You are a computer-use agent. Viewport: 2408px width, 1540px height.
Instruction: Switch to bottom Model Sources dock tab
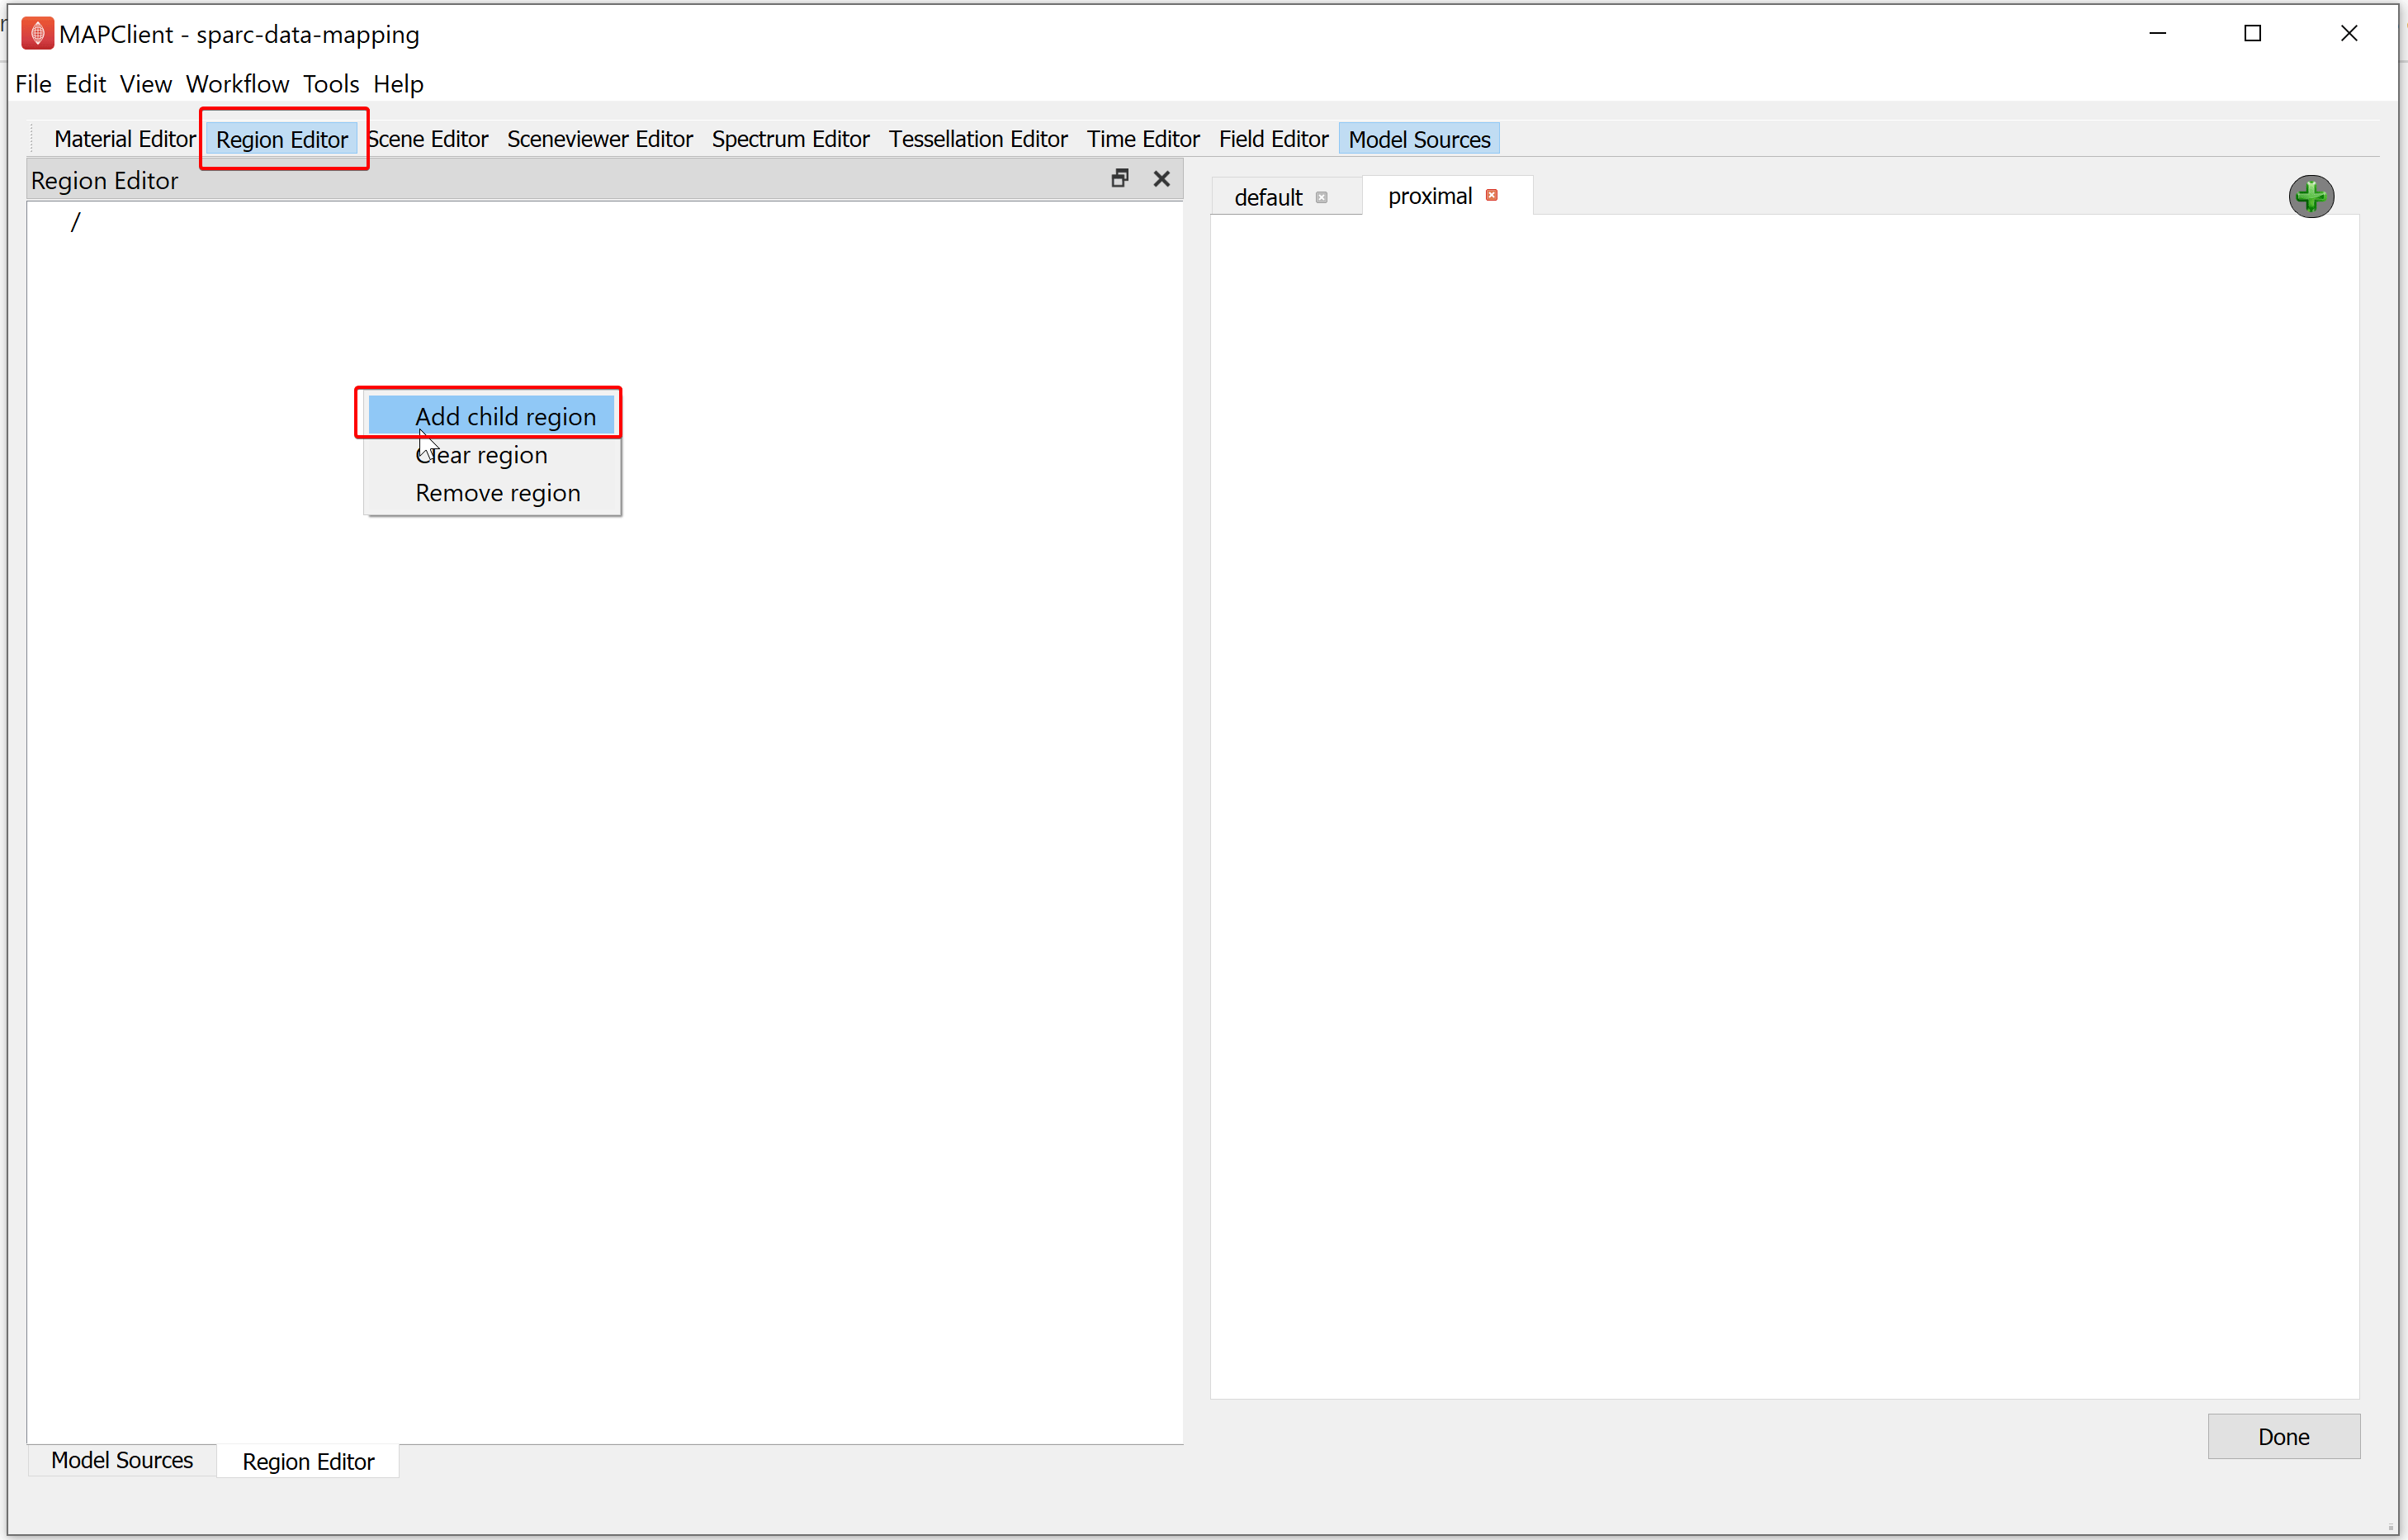[x=122, y=1460]
